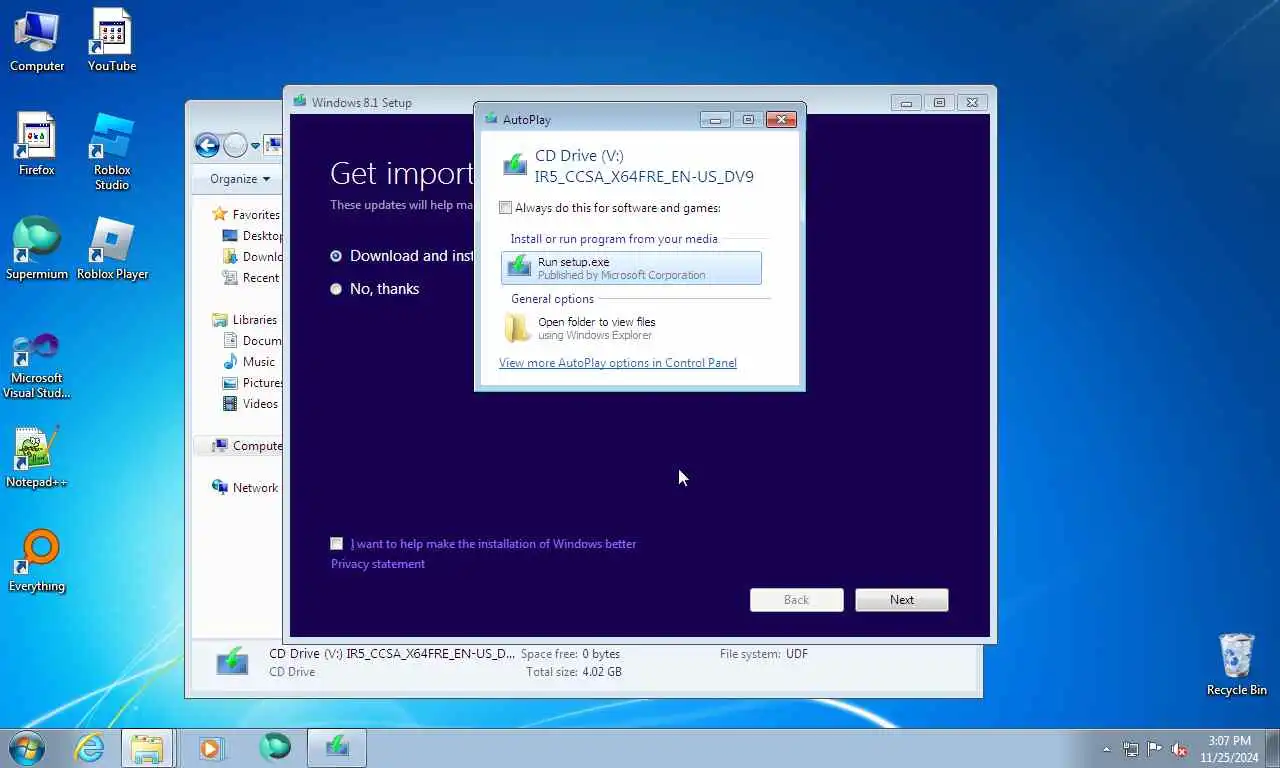Launch Notepad++ from the desktop

point(37,457)
